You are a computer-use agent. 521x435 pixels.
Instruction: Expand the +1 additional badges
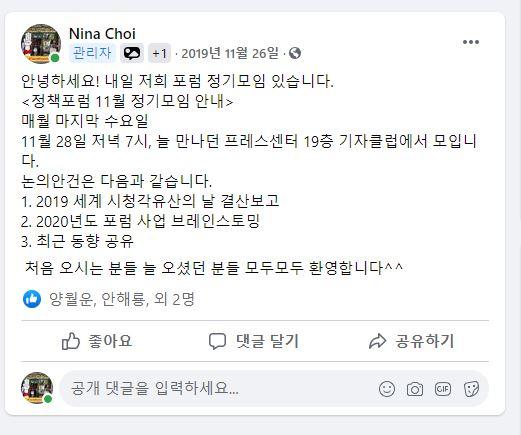(159, 53)
